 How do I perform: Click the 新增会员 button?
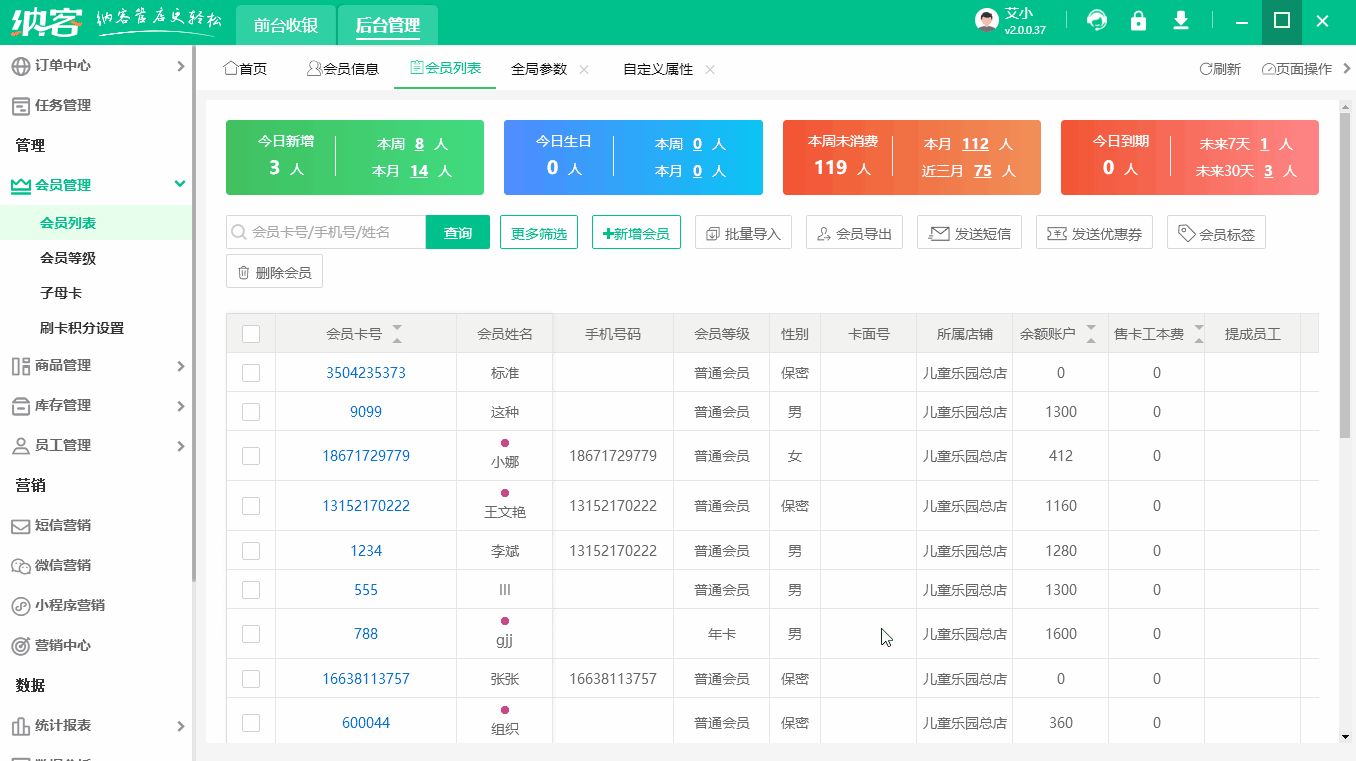(636, 233)
